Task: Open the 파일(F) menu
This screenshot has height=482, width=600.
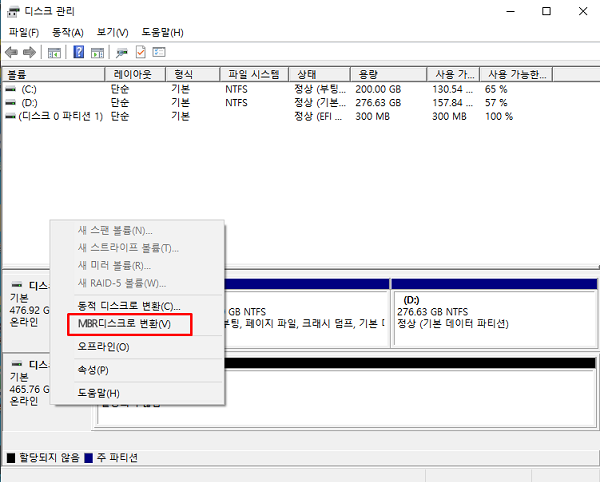Action: point(24,32)
